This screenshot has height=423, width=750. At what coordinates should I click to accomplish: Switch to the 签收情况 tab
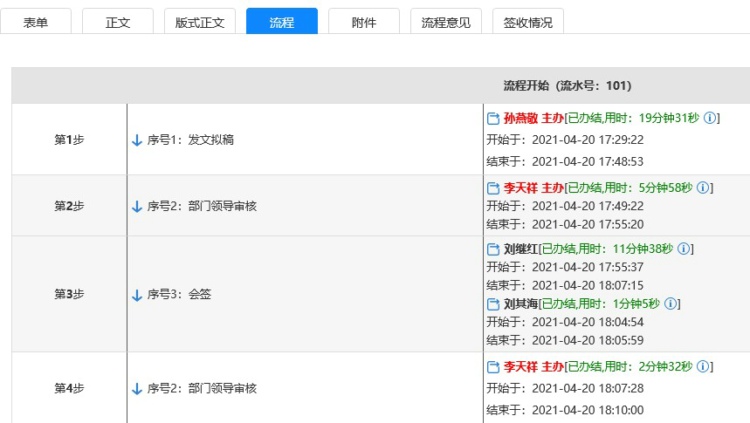pyautogui.click(x=528, y=22)
